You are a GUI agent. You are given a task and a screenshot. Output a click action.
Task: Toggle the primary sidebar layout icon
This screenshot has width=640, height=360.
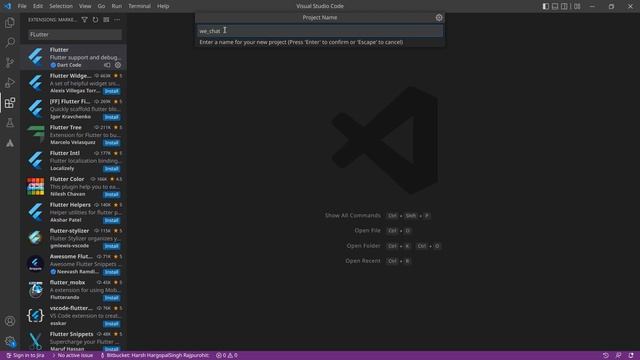(x=545, y=6)
